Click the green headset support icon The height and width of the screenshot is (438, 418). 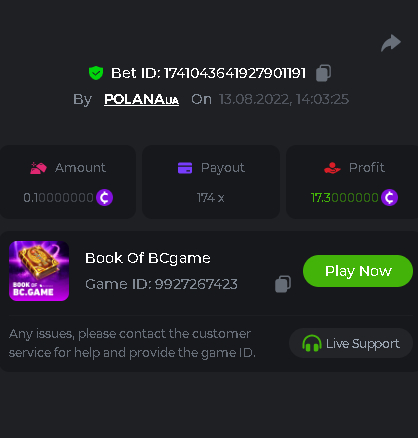pos(311,343)
